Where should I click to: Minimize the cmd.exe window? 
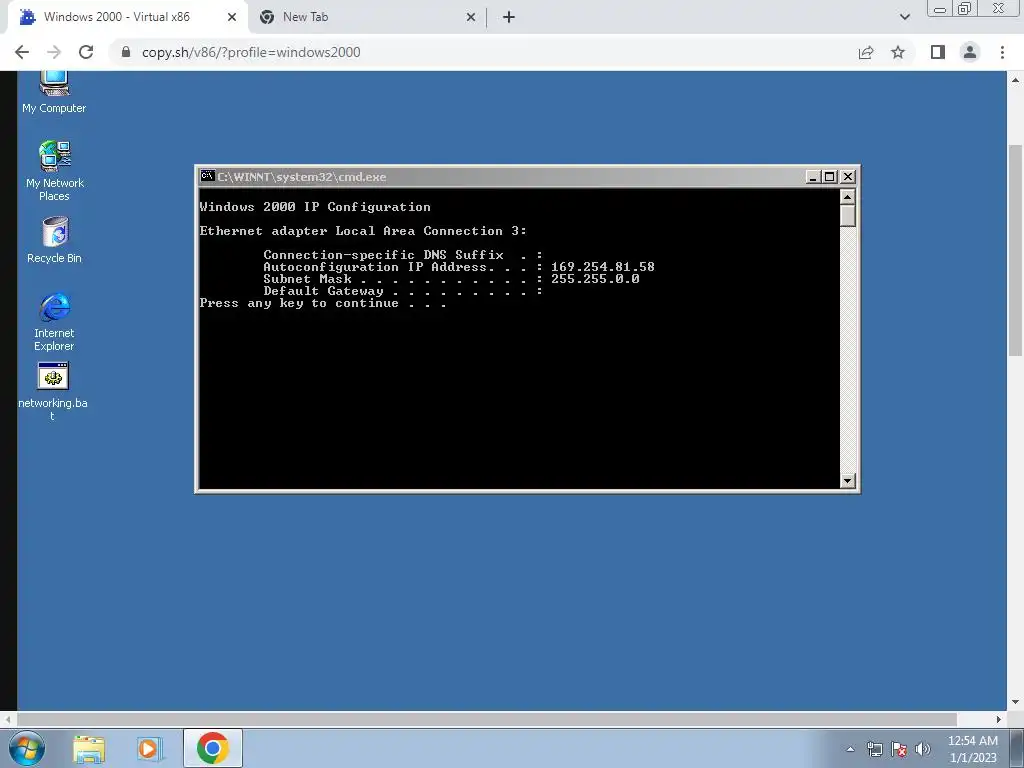click(813, 177)
